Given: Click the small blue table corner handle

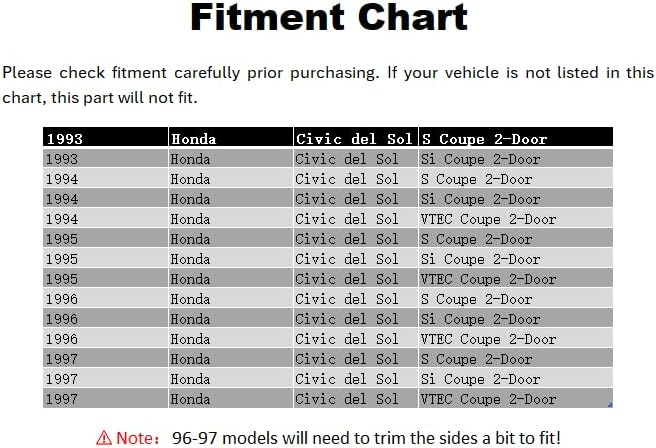Looking at the screenshot, I should click(610, 404).
